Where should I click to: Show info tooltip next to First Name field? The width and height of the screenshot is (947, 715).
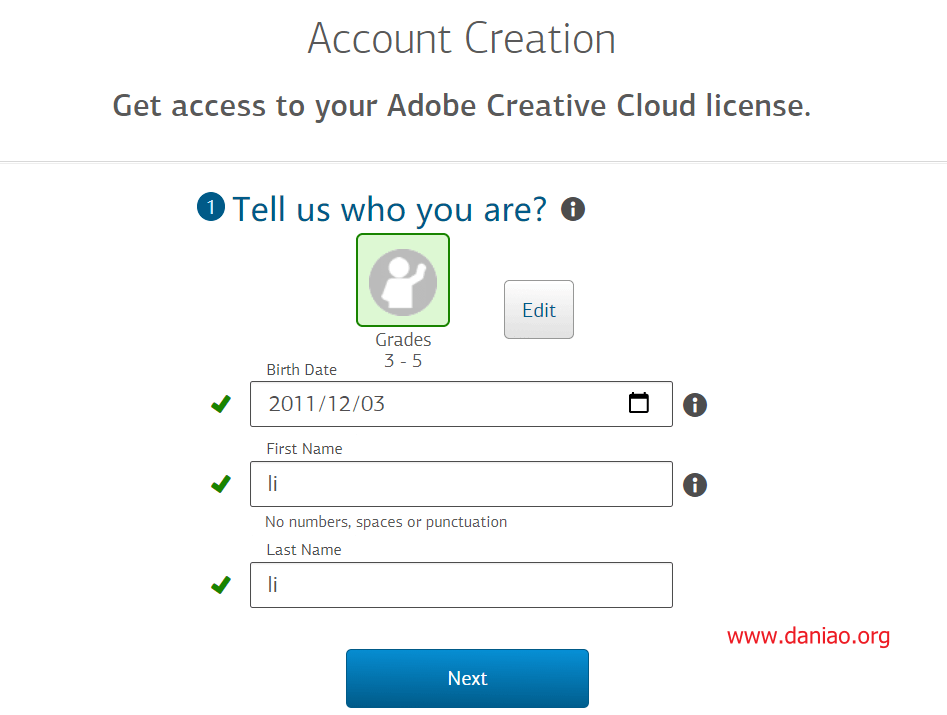(695, 484)
